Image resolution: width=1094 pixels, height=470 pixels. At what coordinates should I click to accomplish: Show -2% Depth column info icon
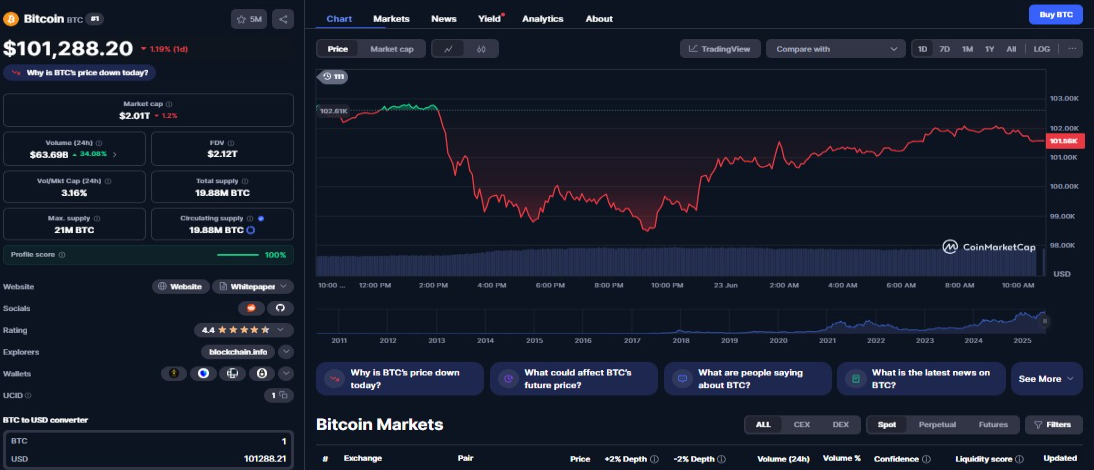pos(721,460)
